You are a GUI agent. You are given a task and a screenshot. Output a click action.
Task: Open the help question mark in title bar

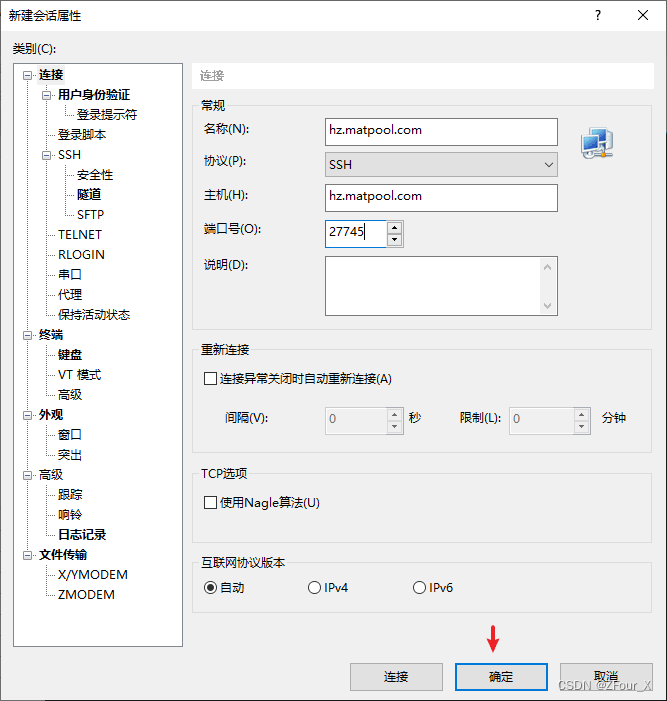click(598, 15)
